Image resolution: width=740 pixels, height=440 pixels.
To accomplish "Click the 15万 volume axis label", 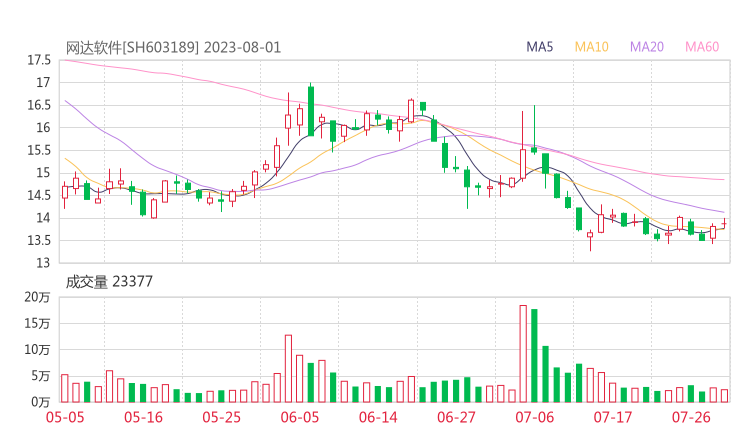I will pos(37,323).
